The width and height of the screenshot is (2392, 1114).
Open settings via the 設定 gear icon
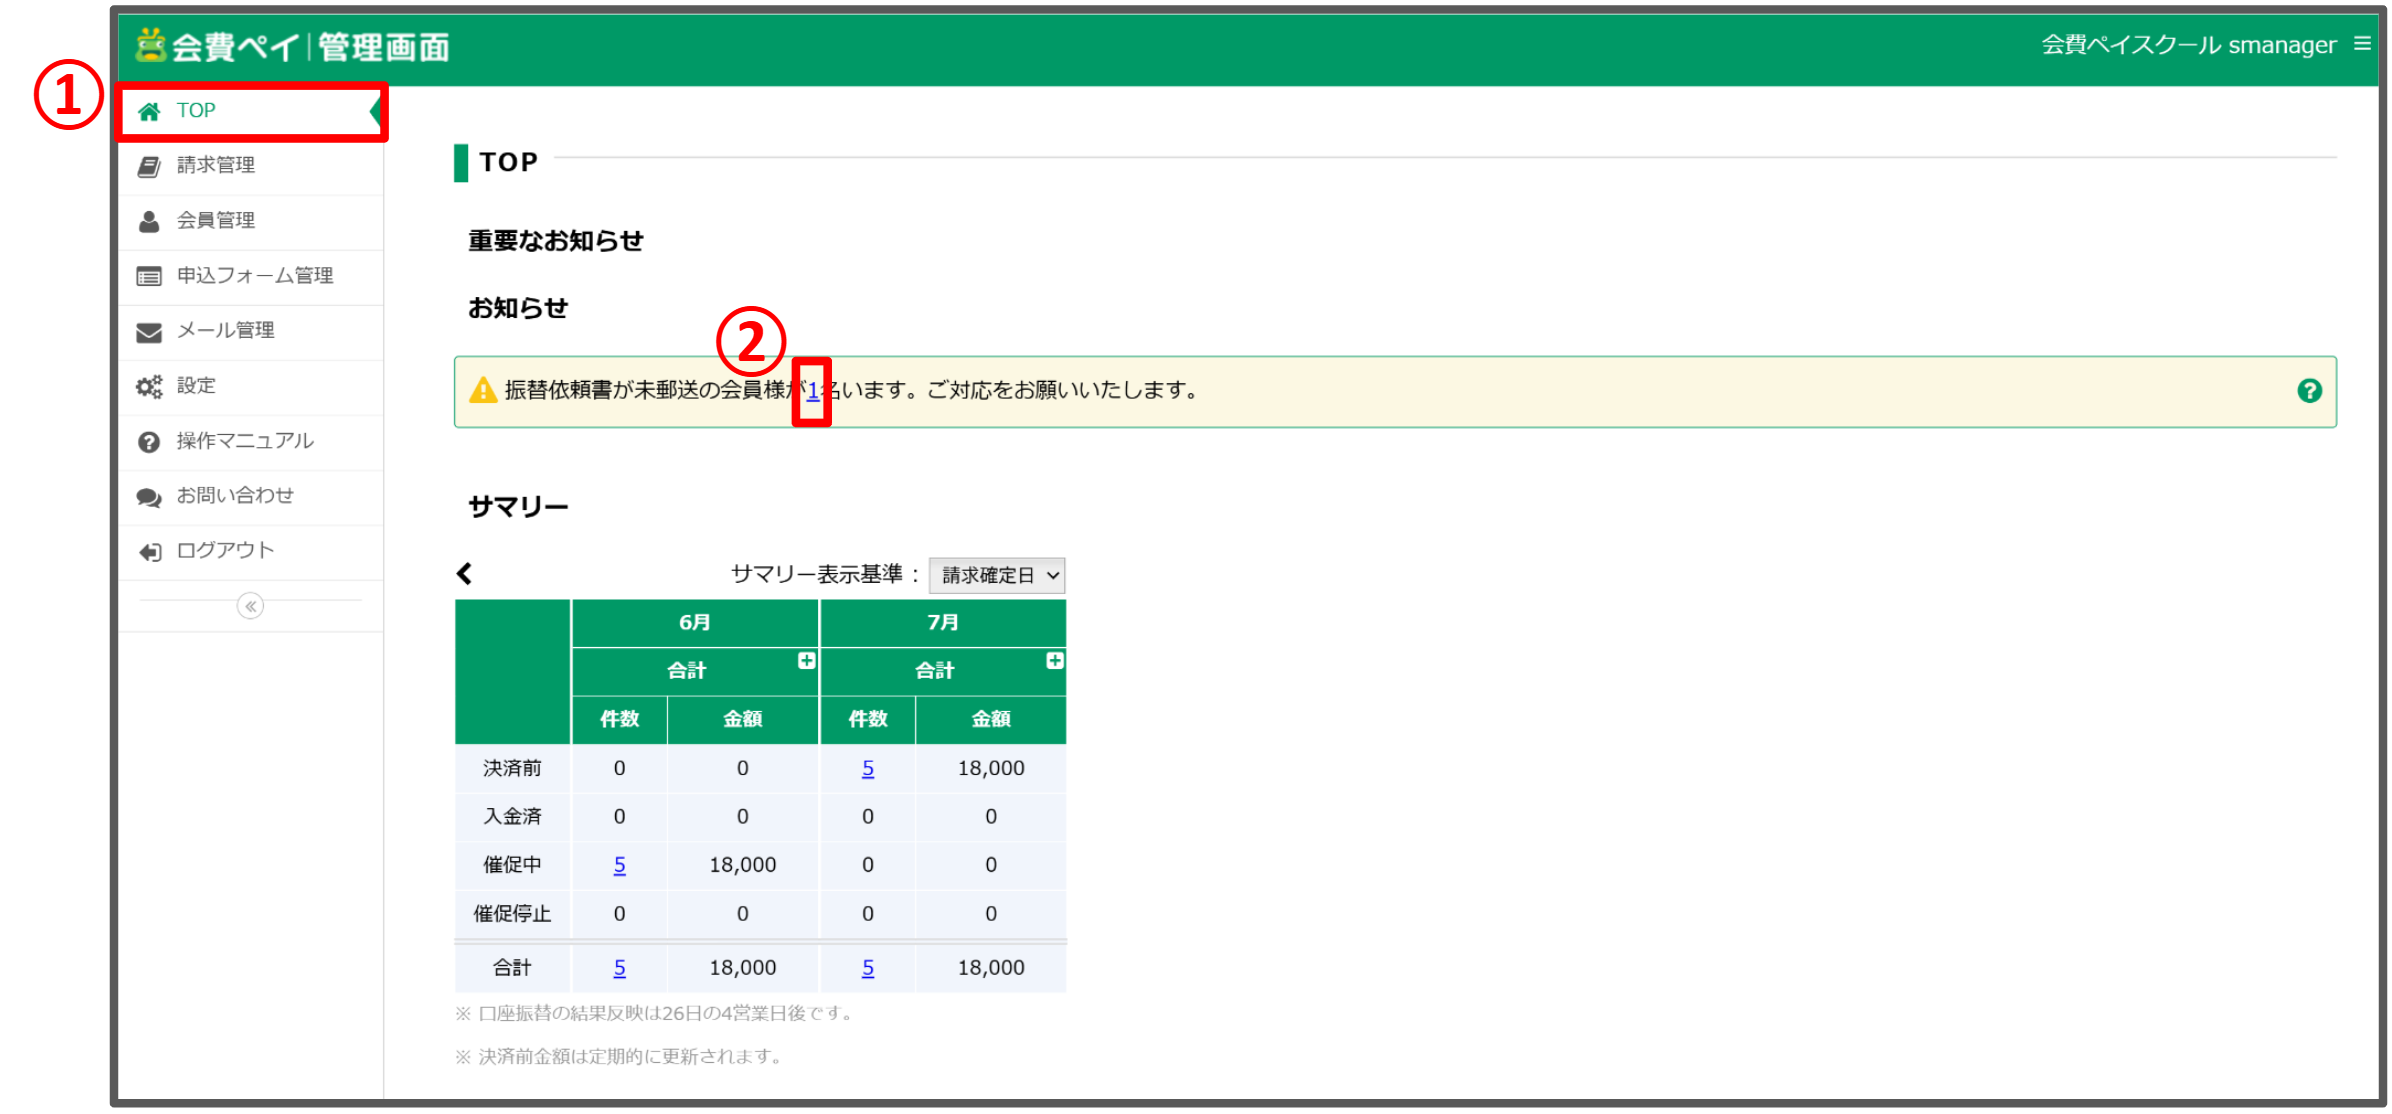[x=149, y=386]
